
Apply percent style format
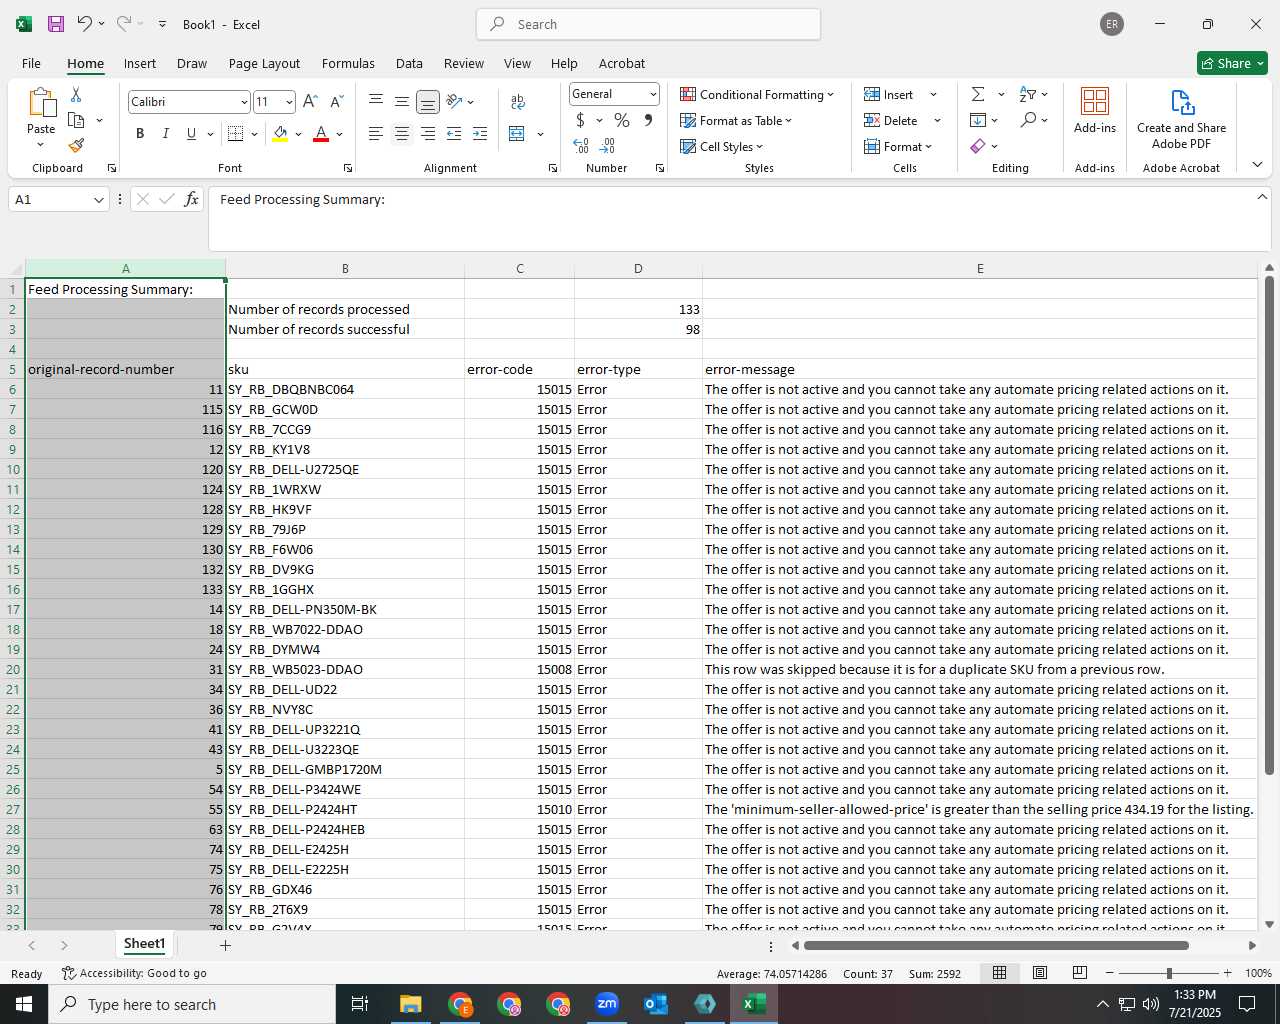click(x=622, y=120)
